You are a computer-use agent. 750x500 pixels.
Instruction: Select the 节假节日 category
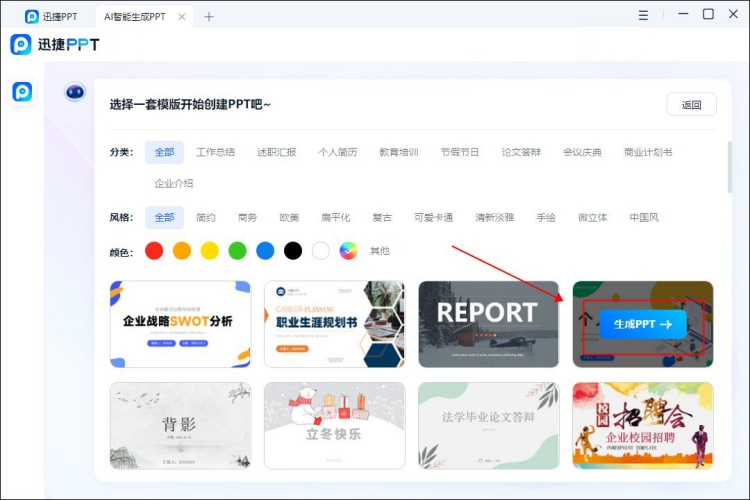(460, 152)
